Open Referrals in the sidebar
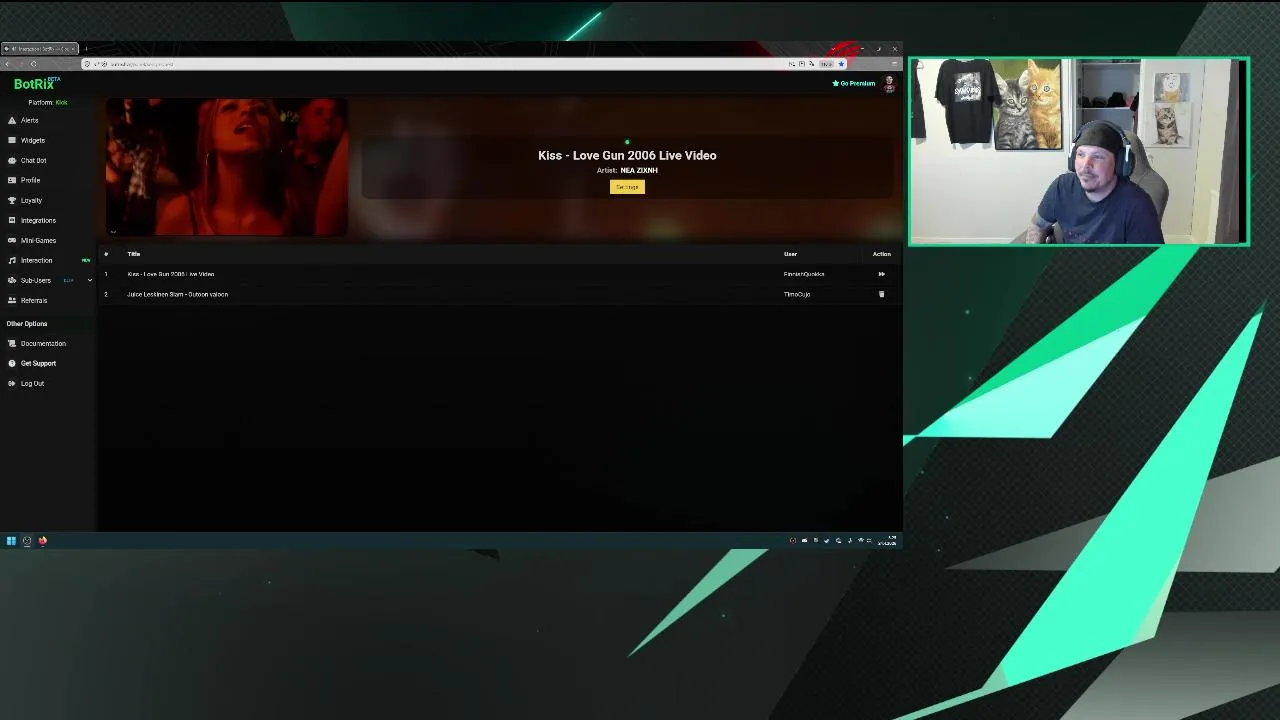The height and width of the screenshot is (720, 1280). (x=33, y=300)
